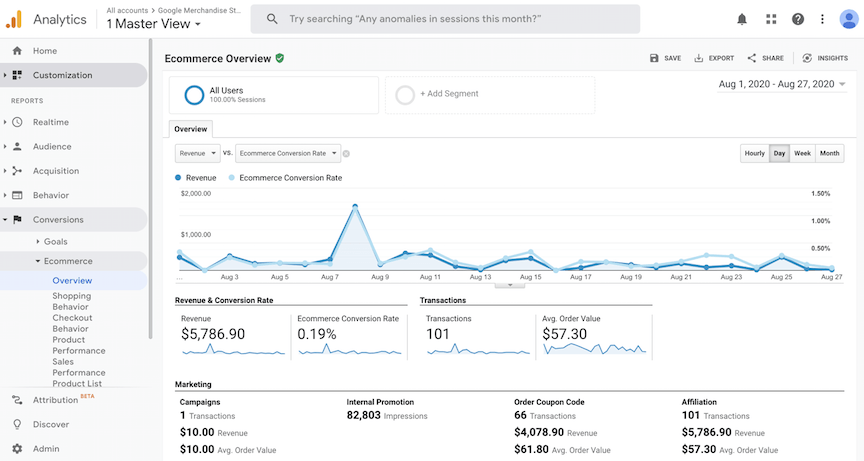Expand the Customization section arrow
This screenshot has width=864, height=461.
(x=4, y=75)
